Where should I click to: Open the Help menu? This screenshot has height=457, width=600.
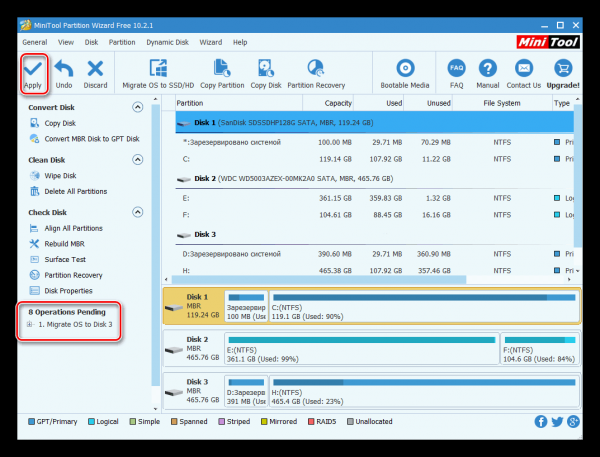coord(240,42)
